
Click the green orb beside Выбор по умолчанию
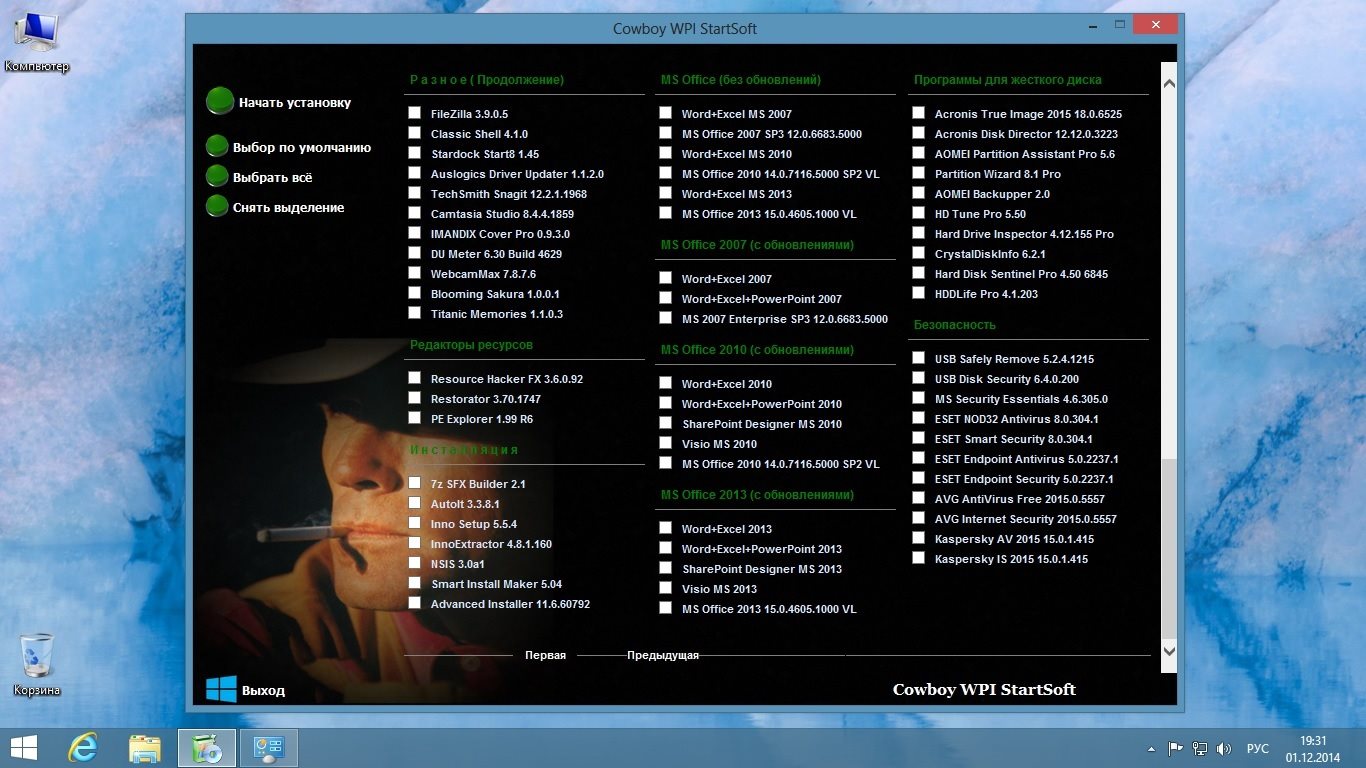[217, 146]
